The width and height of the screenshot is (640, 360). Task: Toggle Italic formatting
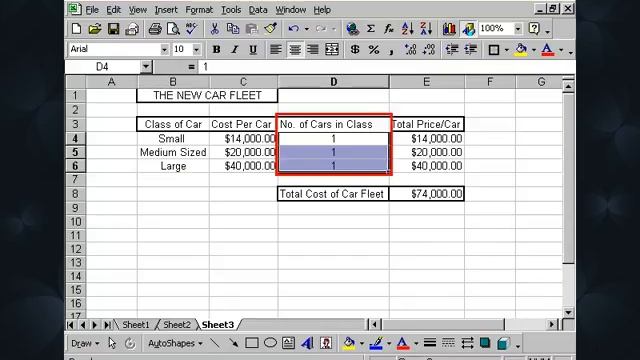point(234,50)
